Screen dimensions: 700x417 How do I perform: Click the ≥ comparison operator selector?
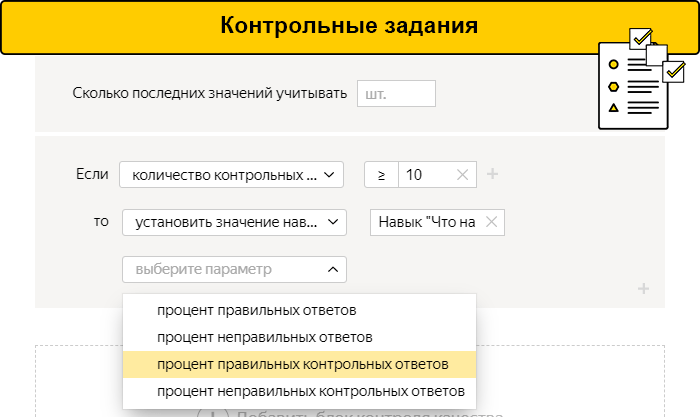(381, 174)
